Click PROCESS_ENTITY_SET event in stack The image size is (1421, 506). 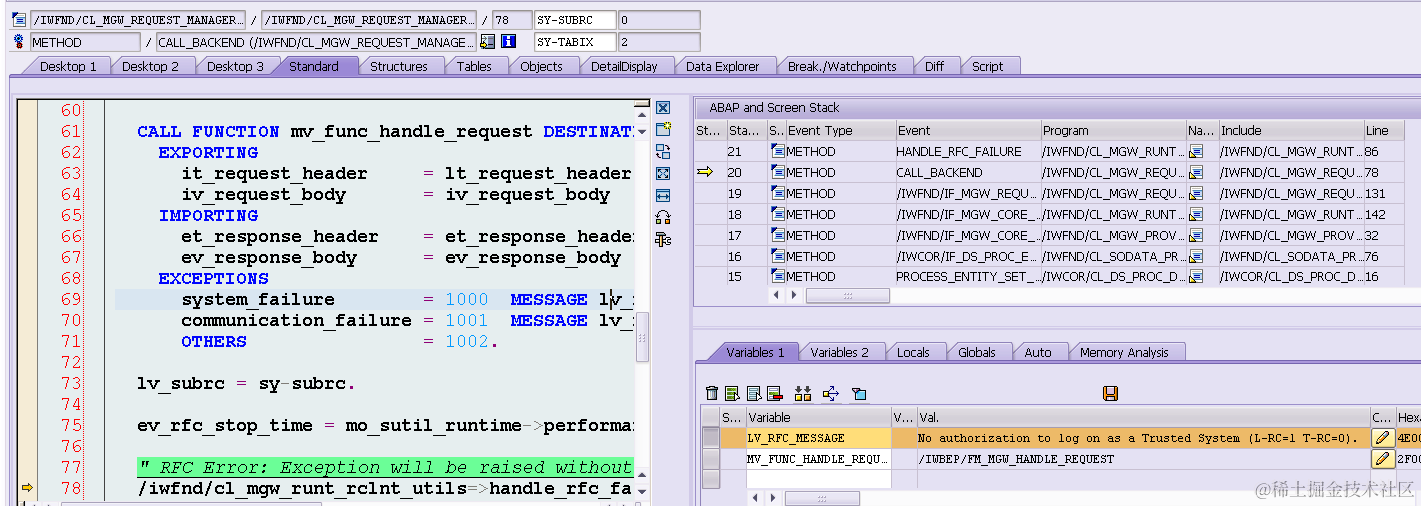coord(967,277)
